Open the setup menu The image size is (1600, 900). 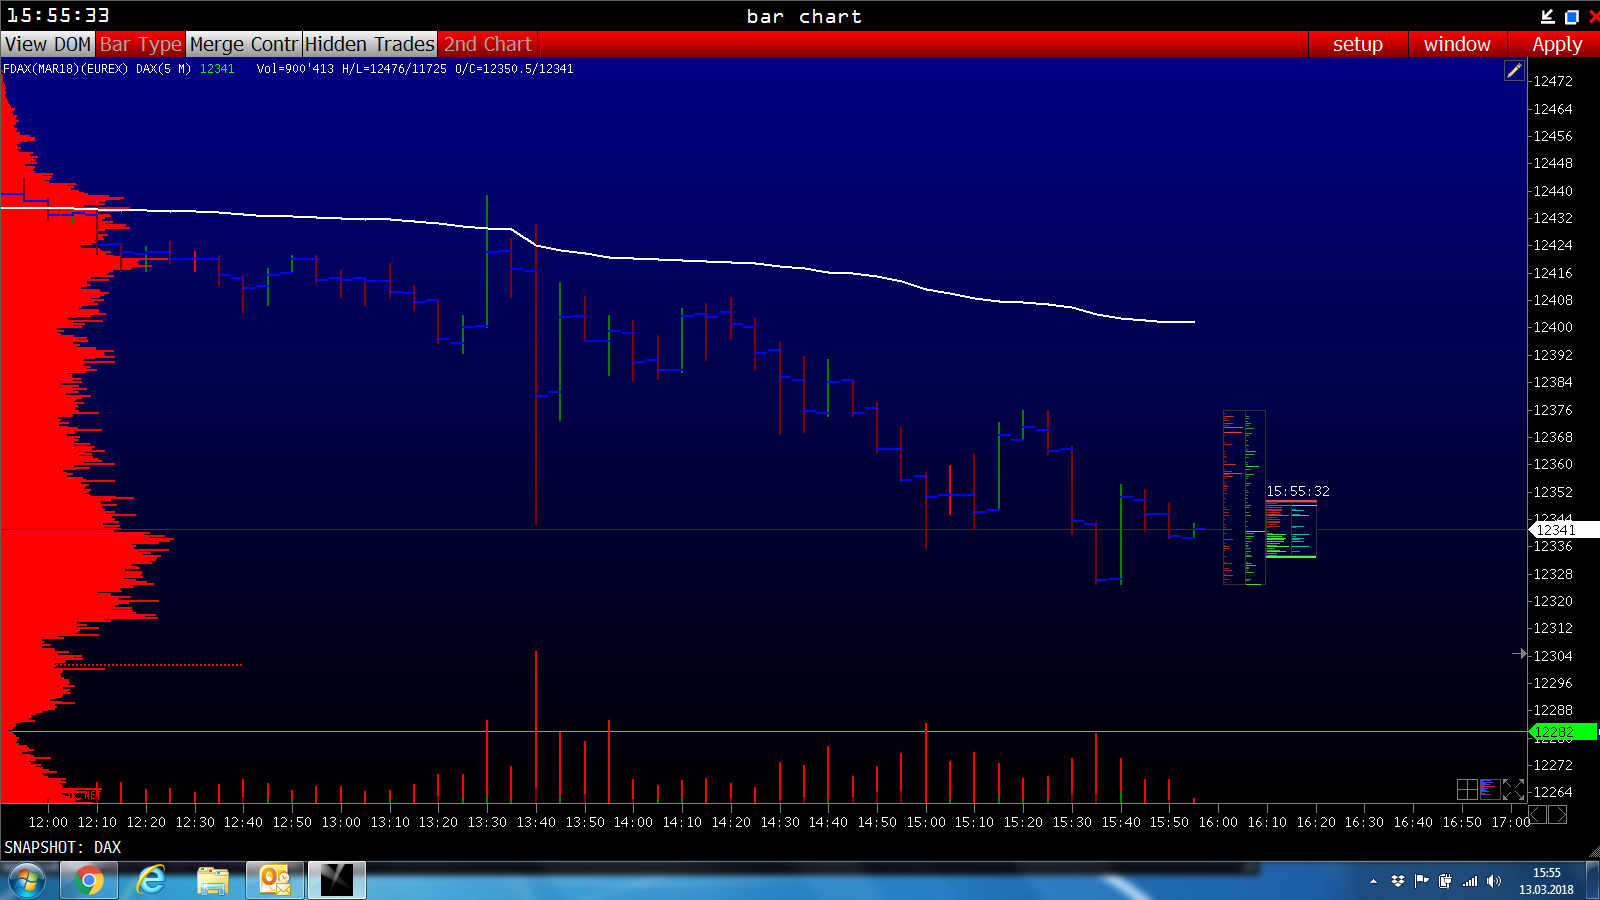point(1358,44)
